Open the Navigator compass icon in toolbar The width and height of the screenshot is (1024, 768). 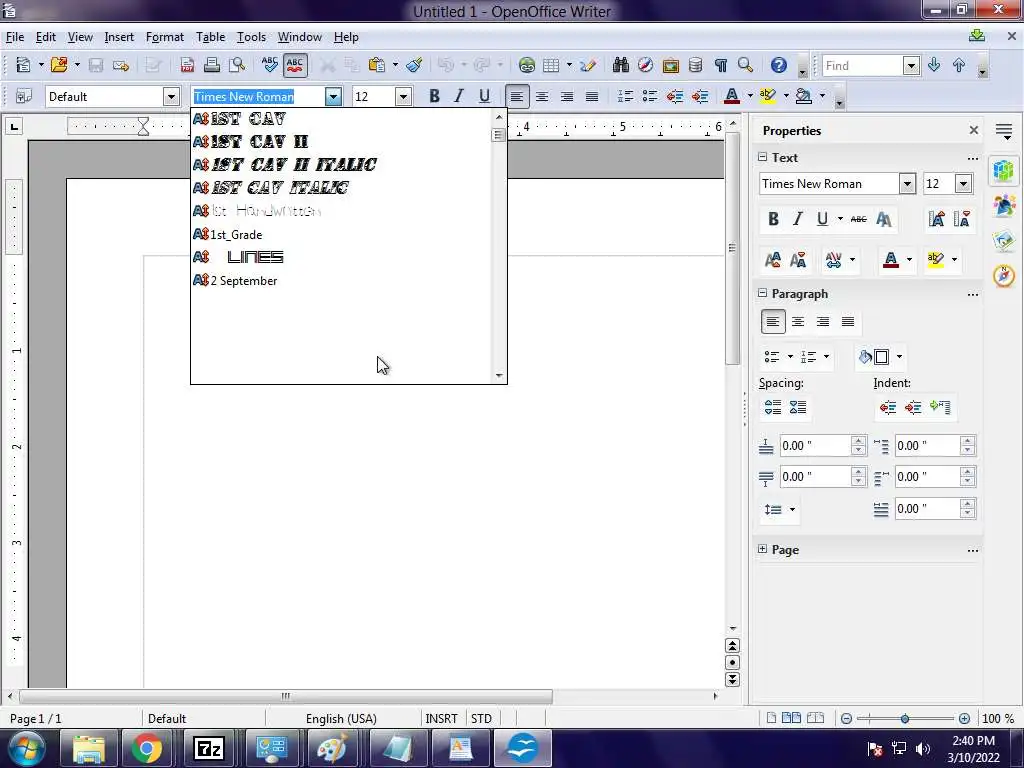click(x=645, y=65)
